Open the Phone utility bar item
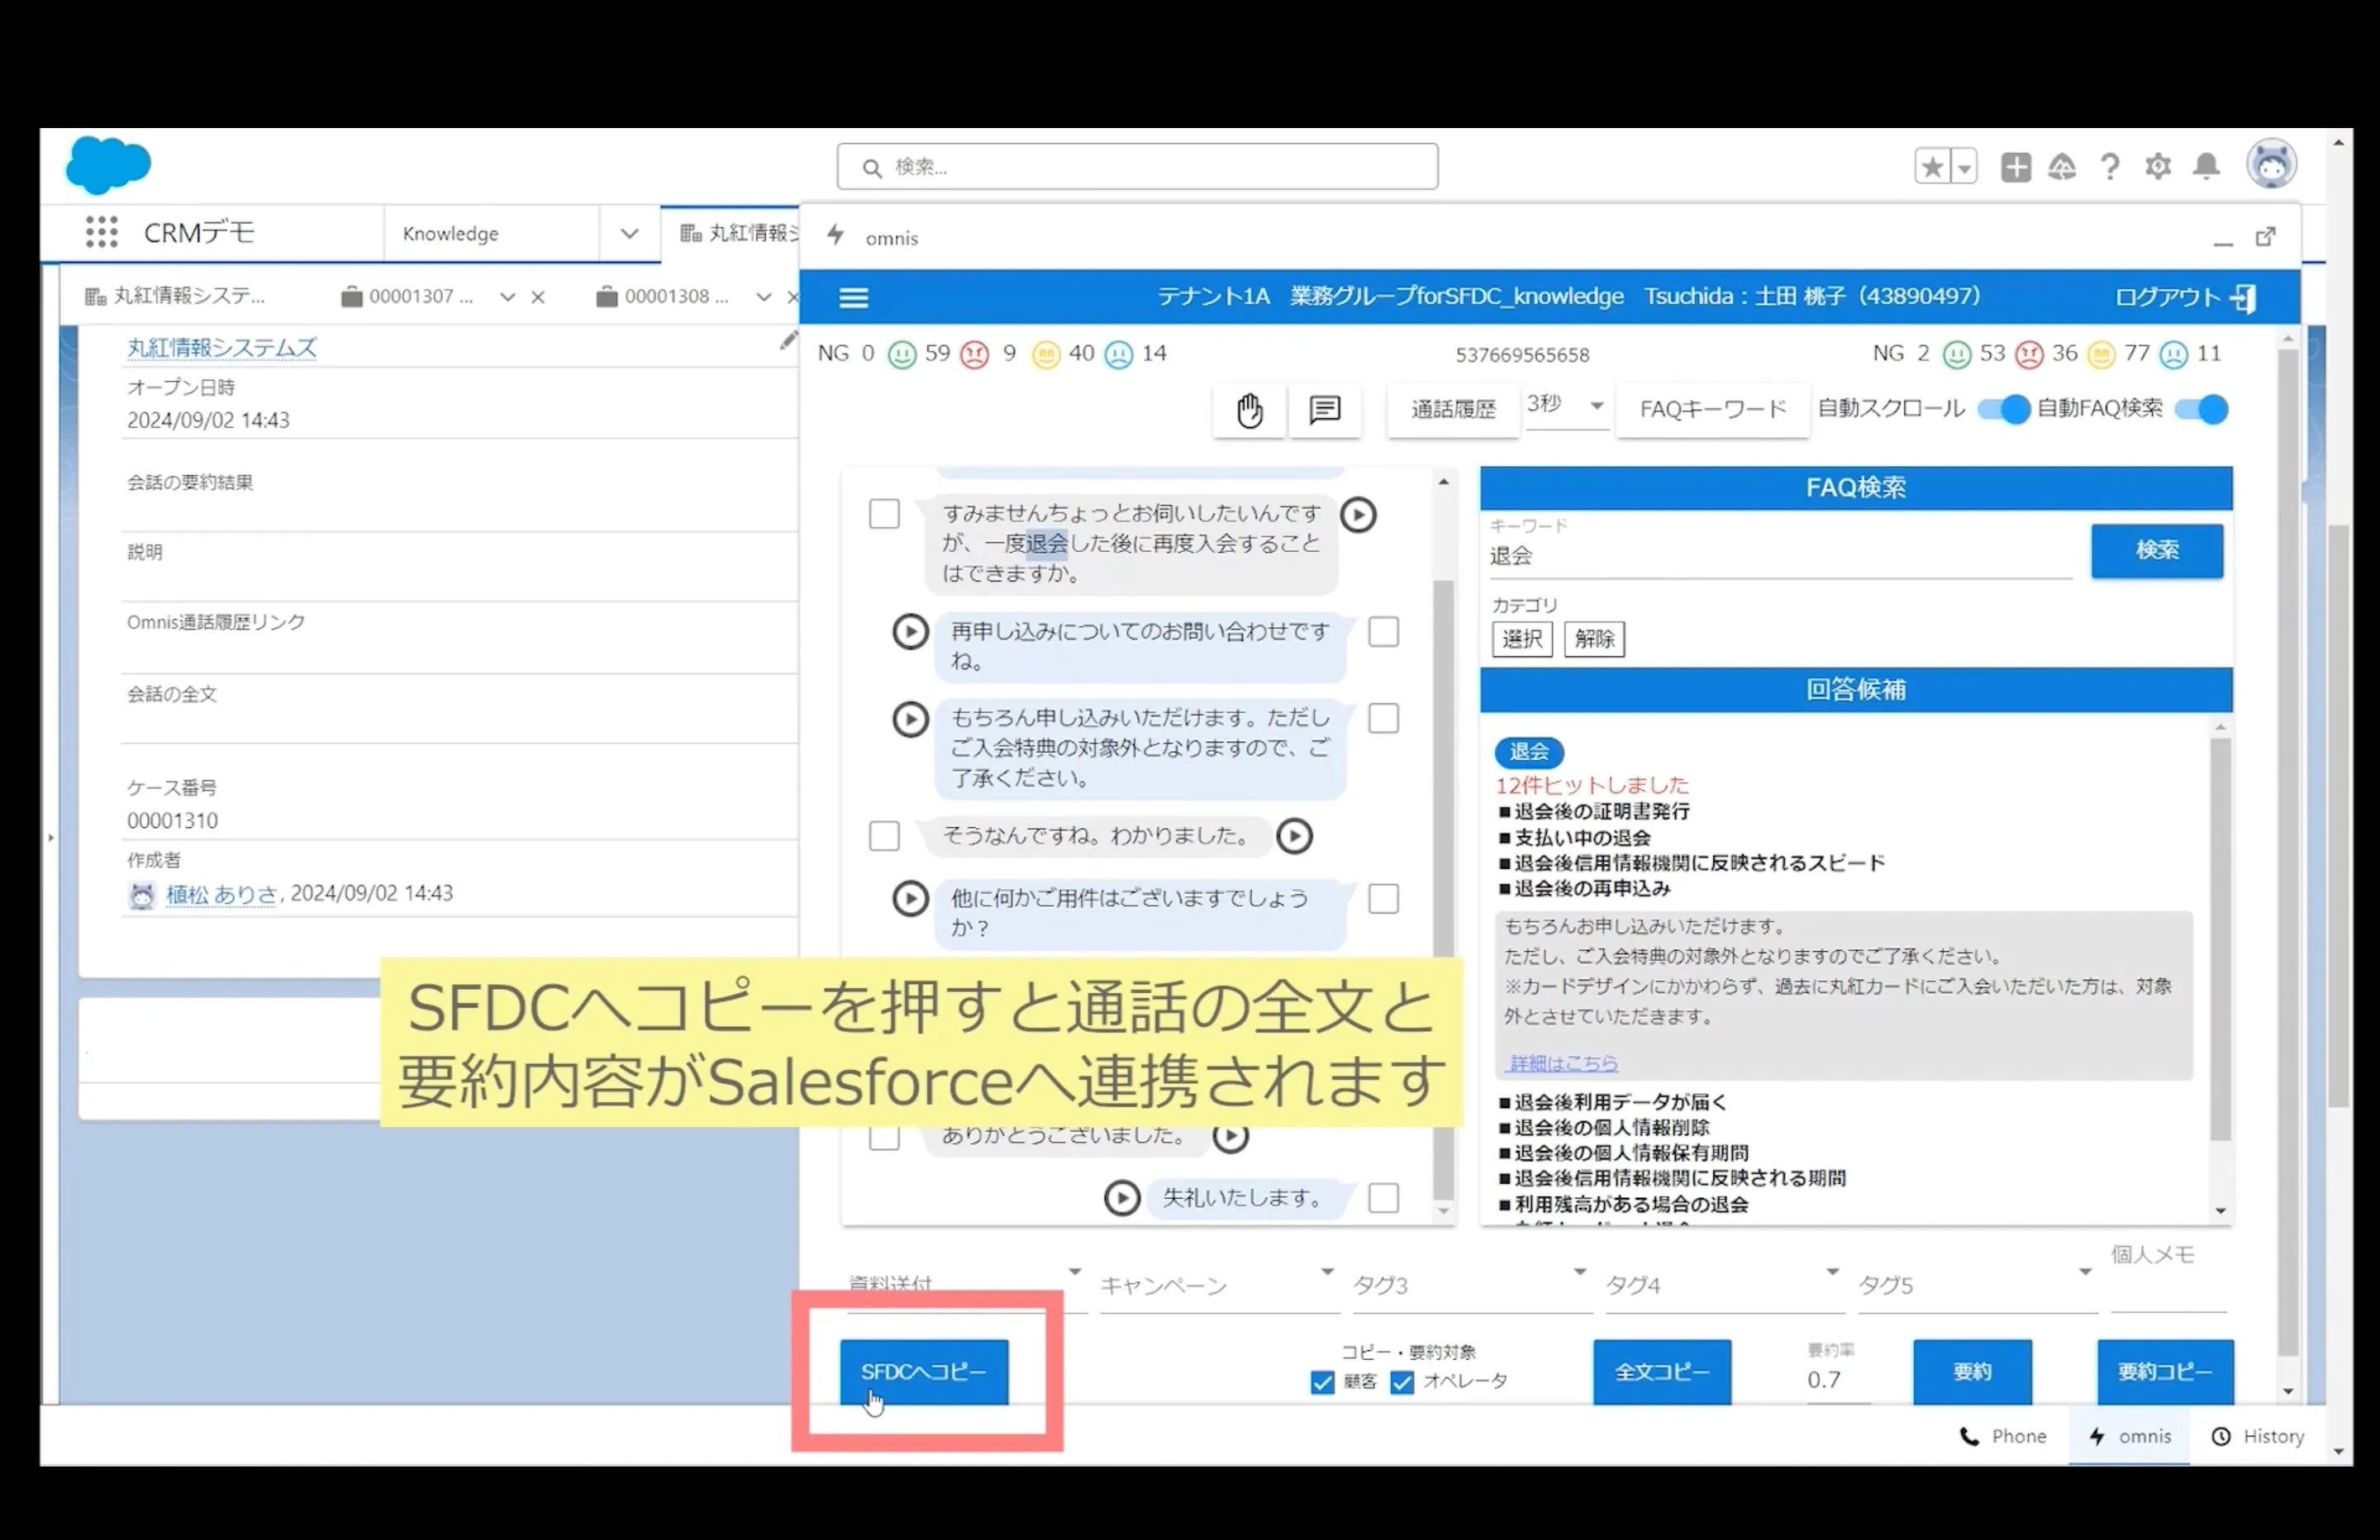This screenshot has height=1540, width=2380. (x=2003, y=1436)
